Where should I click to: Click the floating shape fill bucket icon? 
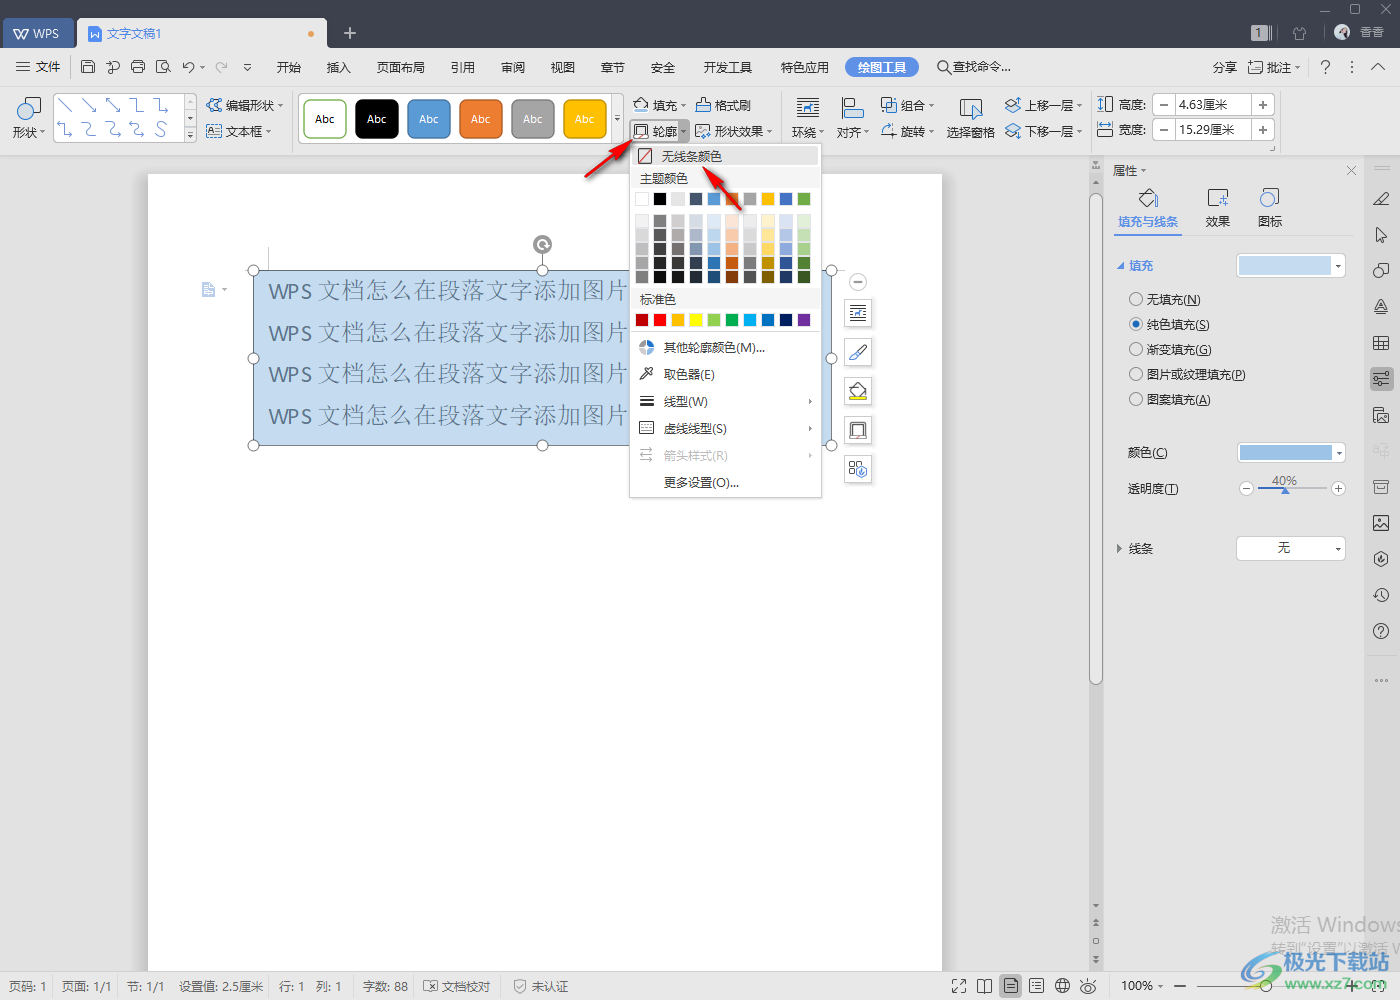(858, 391)
